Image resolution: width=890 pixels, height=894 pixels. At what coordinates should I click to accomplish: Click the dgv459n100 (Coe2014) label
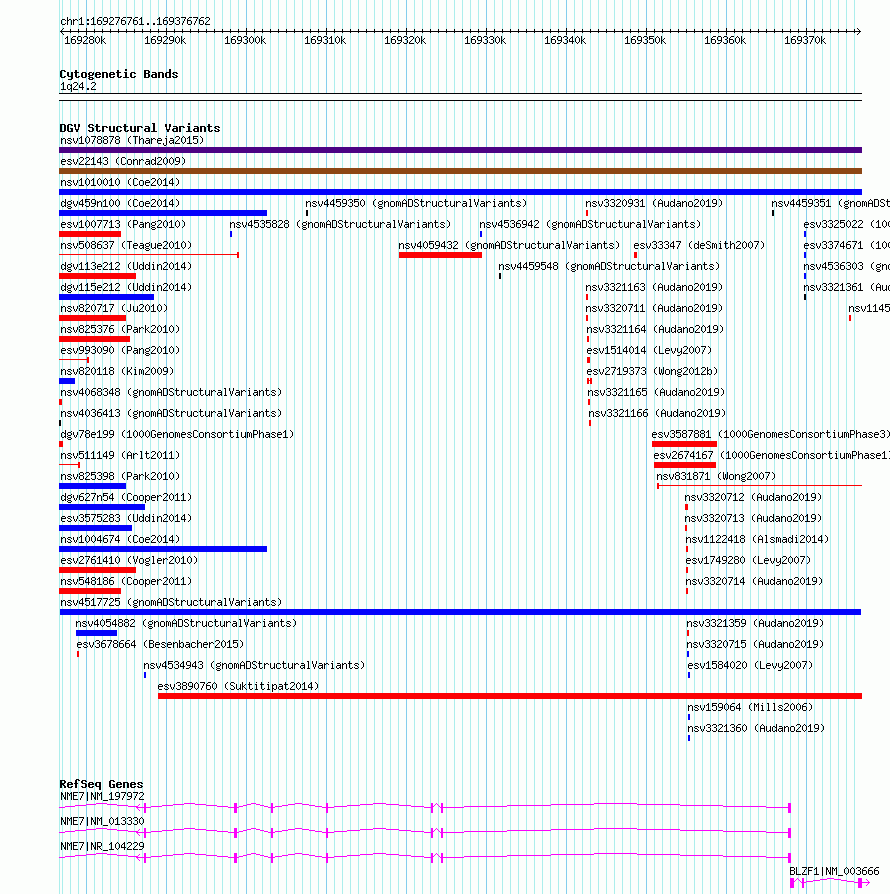coord(120,204)
